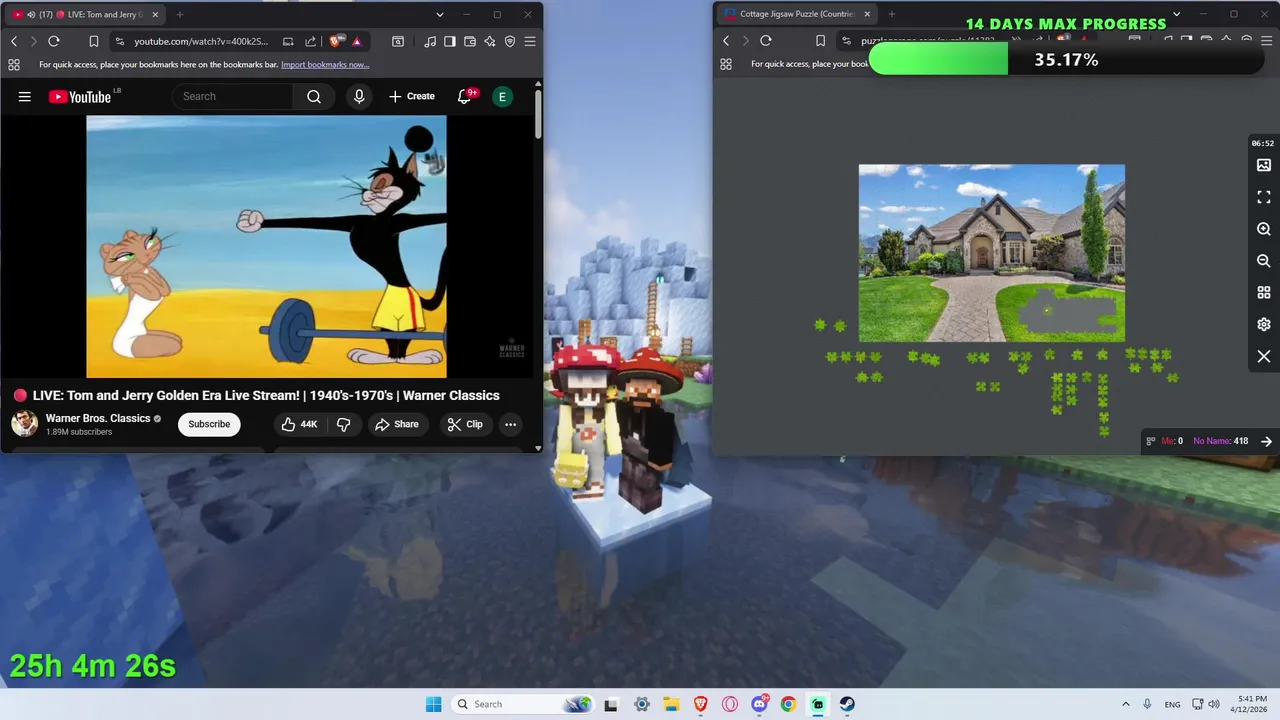Mute the audio icon on YouTube tab
This screenshot has width=1280, height=720.
tap(30, 15)
